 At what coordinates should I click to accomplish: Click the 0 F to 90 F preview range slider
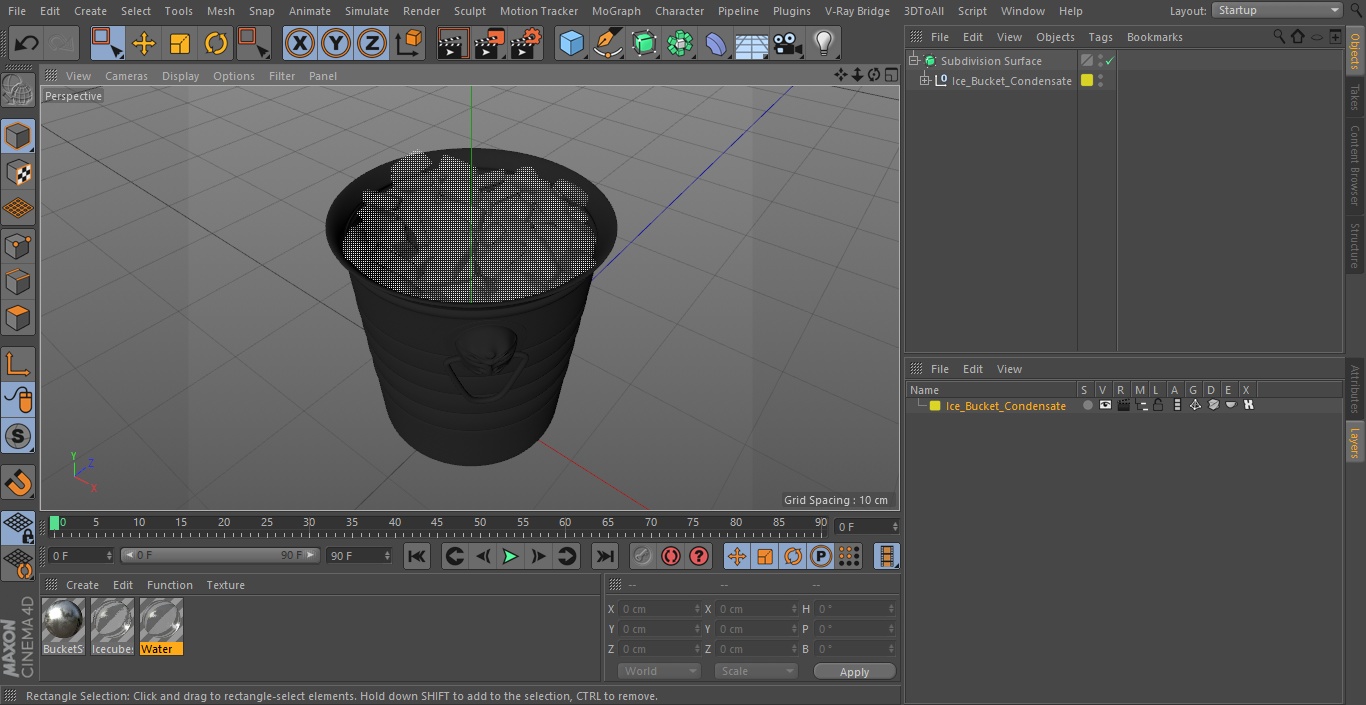tap(219, 555)
